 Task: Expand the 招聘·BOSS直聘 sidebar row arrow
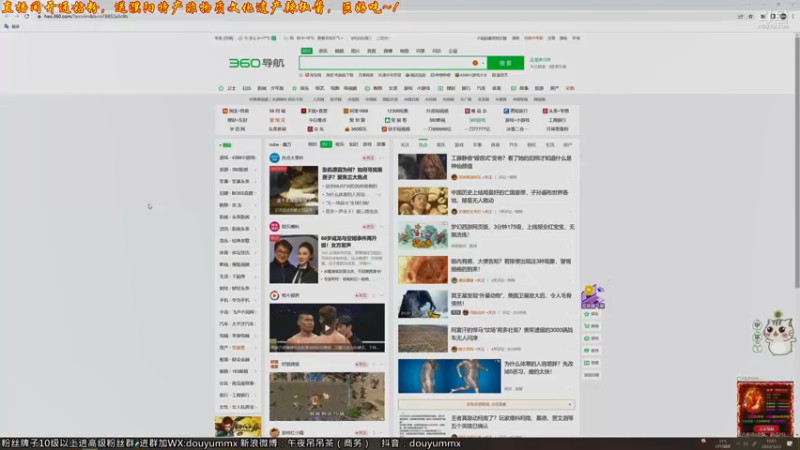tap(255, 193)
